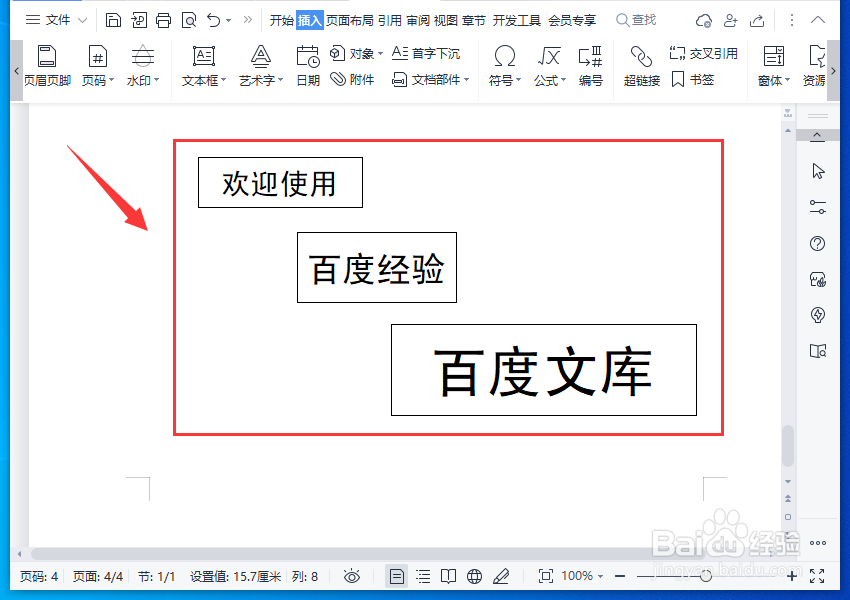
Task: Open the sidebar more dots icon
Action: pyautogui.click(x=817, y=543)
